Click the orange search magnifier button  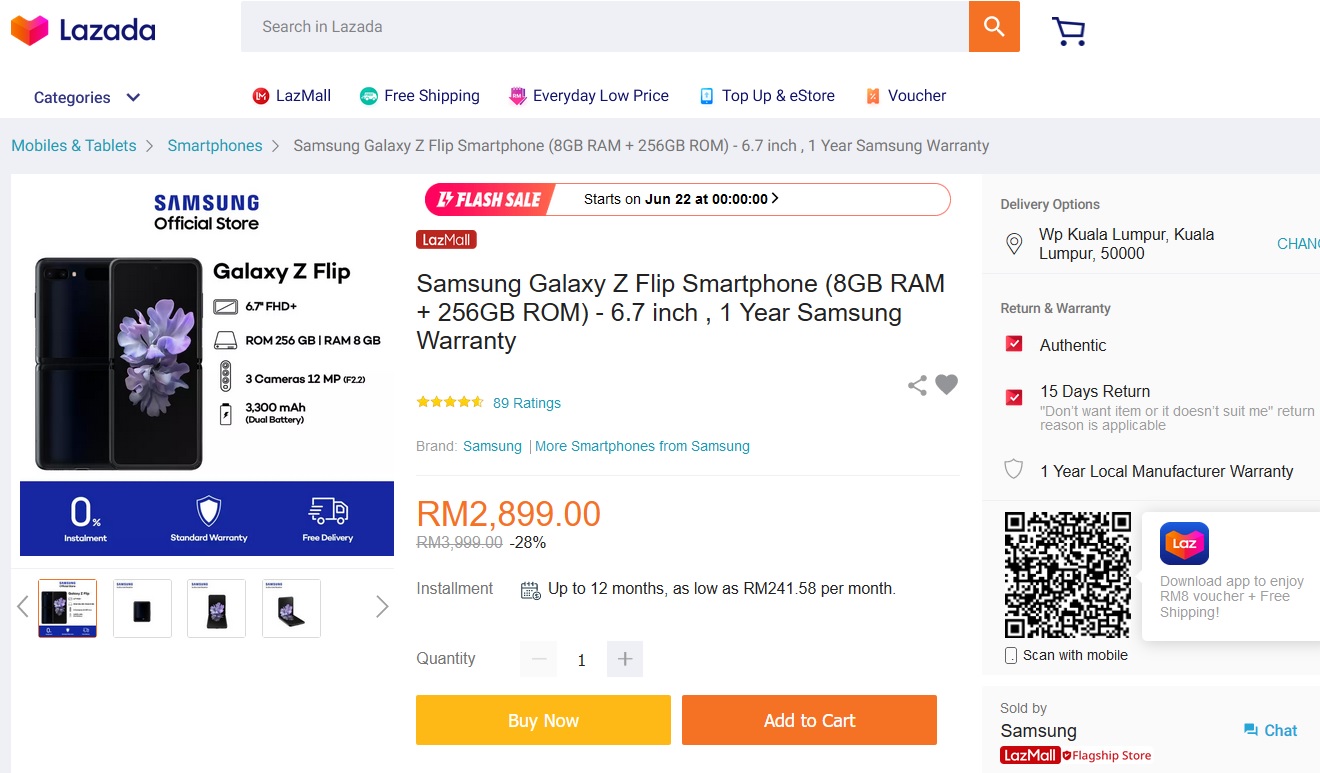pos(994,27)
